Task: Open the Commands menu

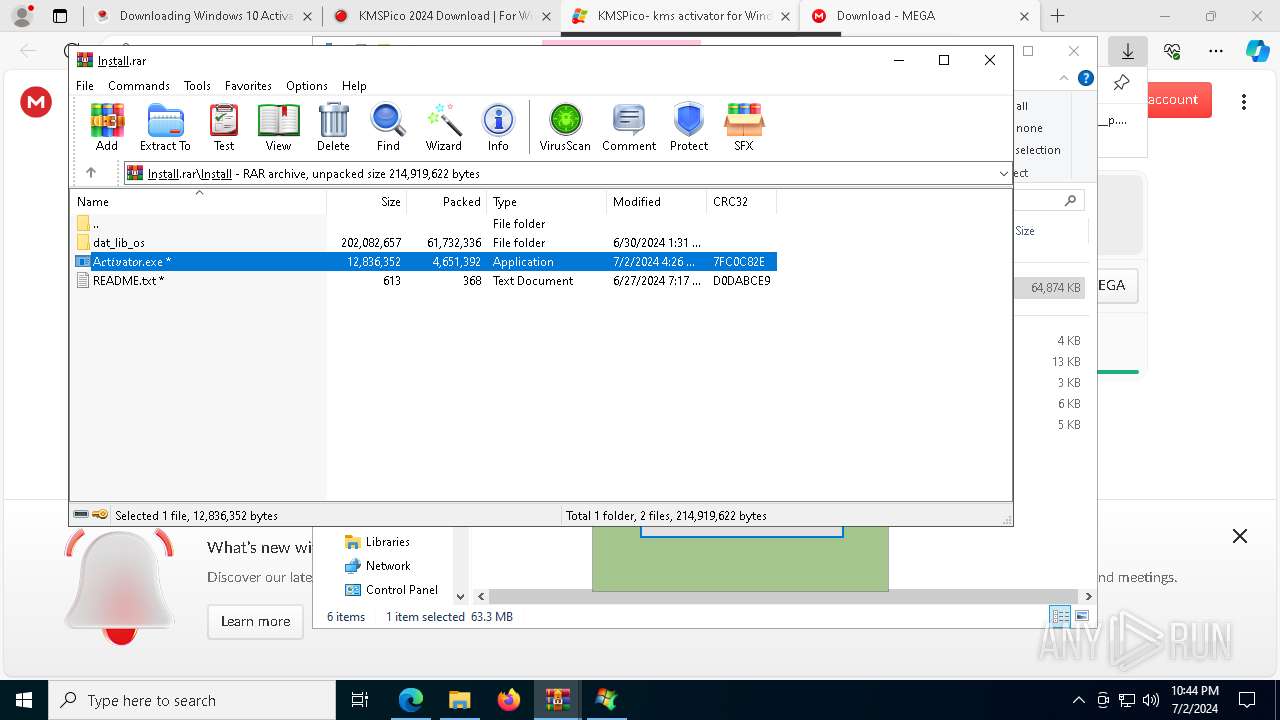Action: coord(139,86)
